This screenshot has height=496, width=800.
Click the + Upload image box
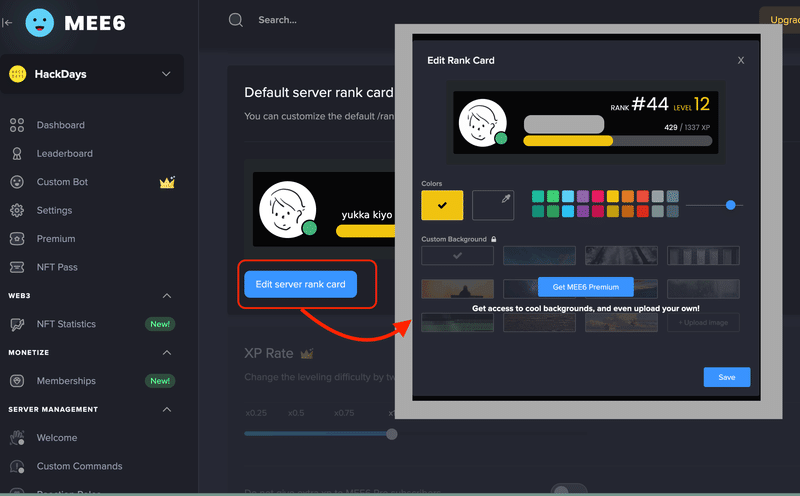click(703, 323)
